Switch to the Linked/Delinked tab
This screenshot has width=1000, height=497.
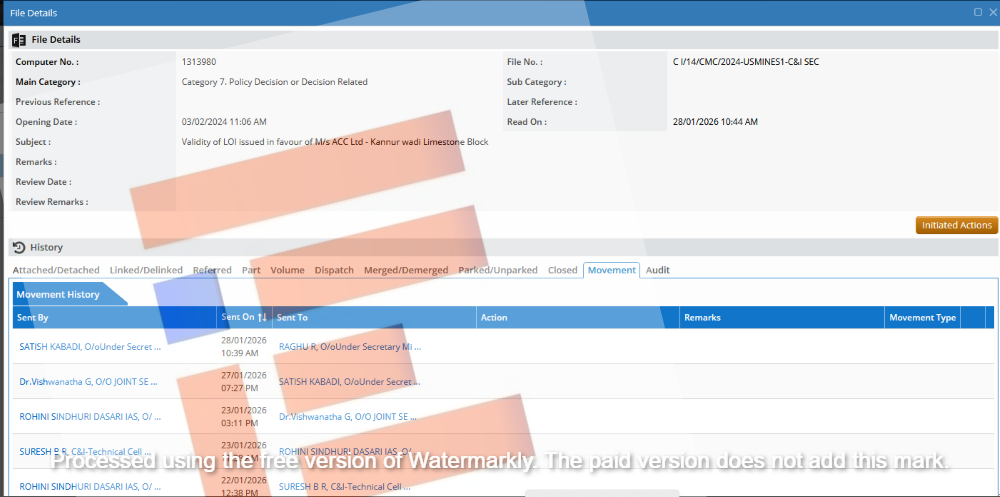click(x=146, y=270)
